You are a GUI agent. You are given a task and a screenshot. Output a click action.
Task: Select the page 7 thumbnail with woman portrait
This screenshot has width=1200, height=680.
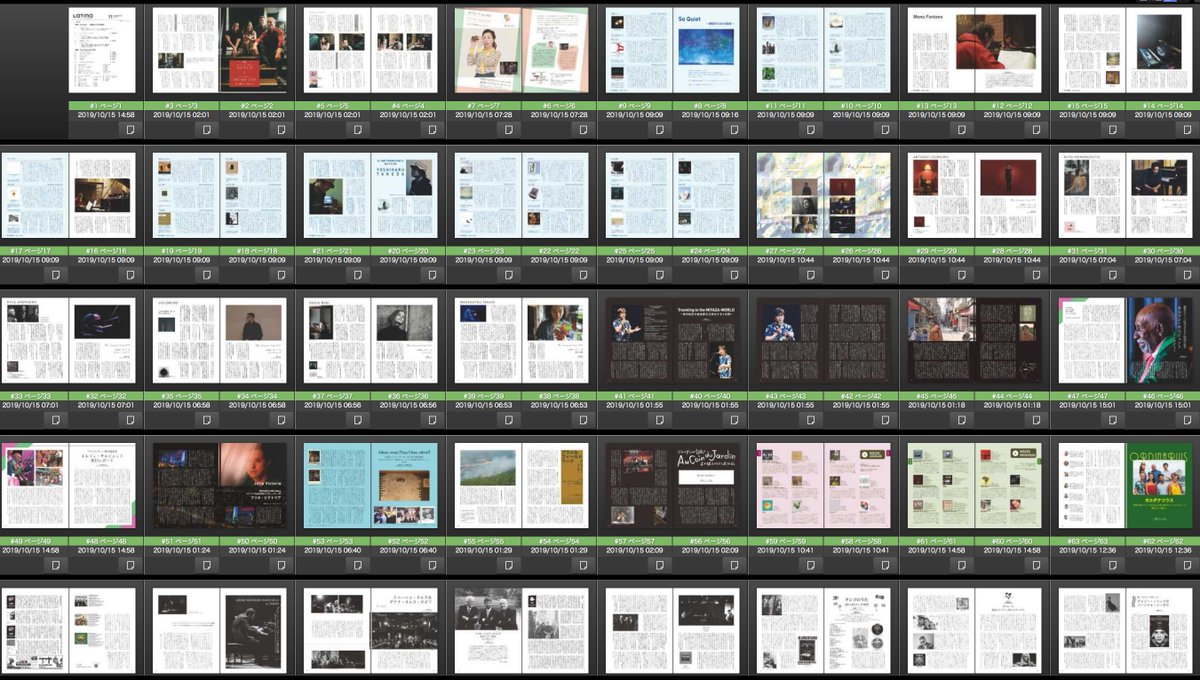point(487,51)
